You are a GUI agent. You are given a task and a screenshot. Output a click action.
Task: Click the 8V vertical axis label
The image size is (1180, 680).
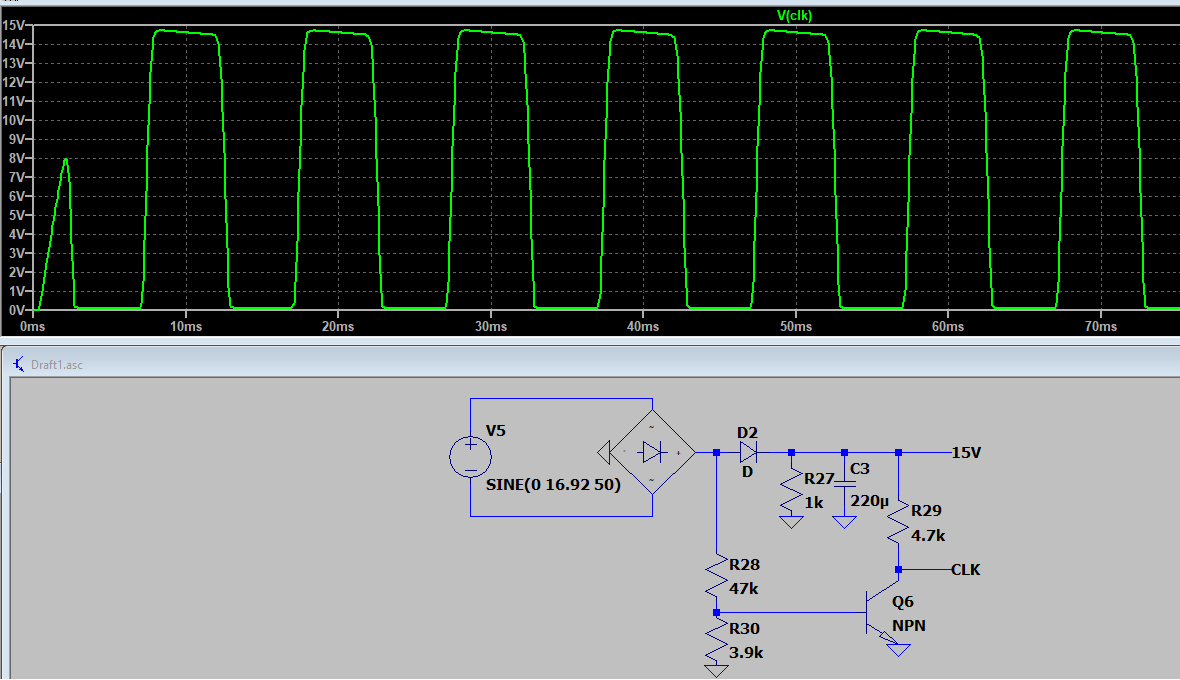click(15, 158)
